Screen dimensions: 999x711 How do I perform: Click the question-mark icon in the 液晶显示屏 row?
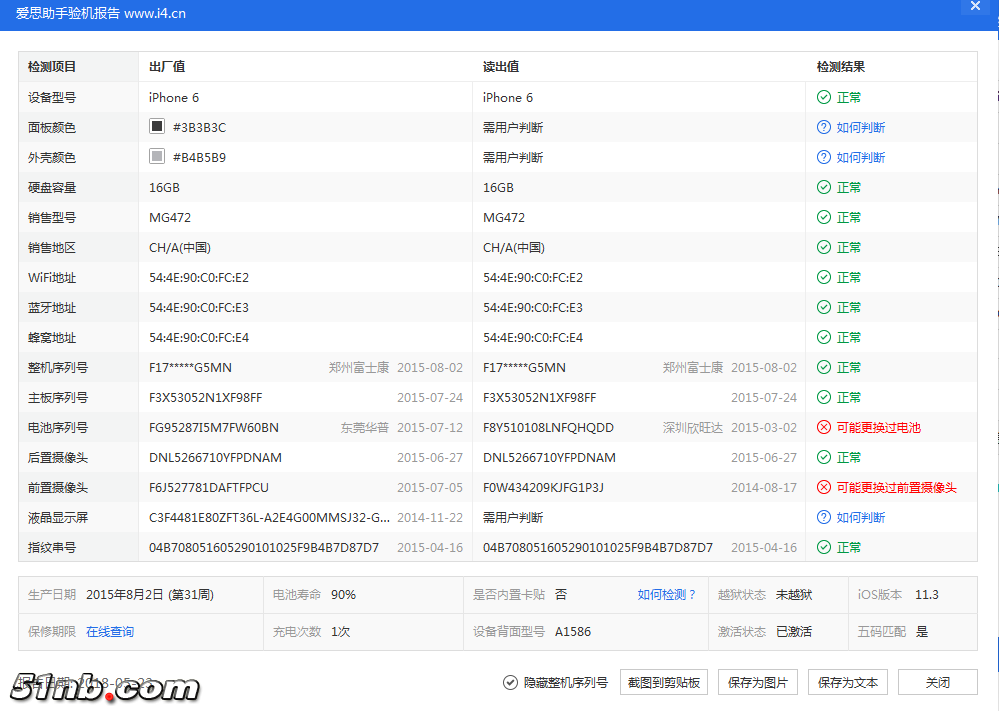coord(824,518)
